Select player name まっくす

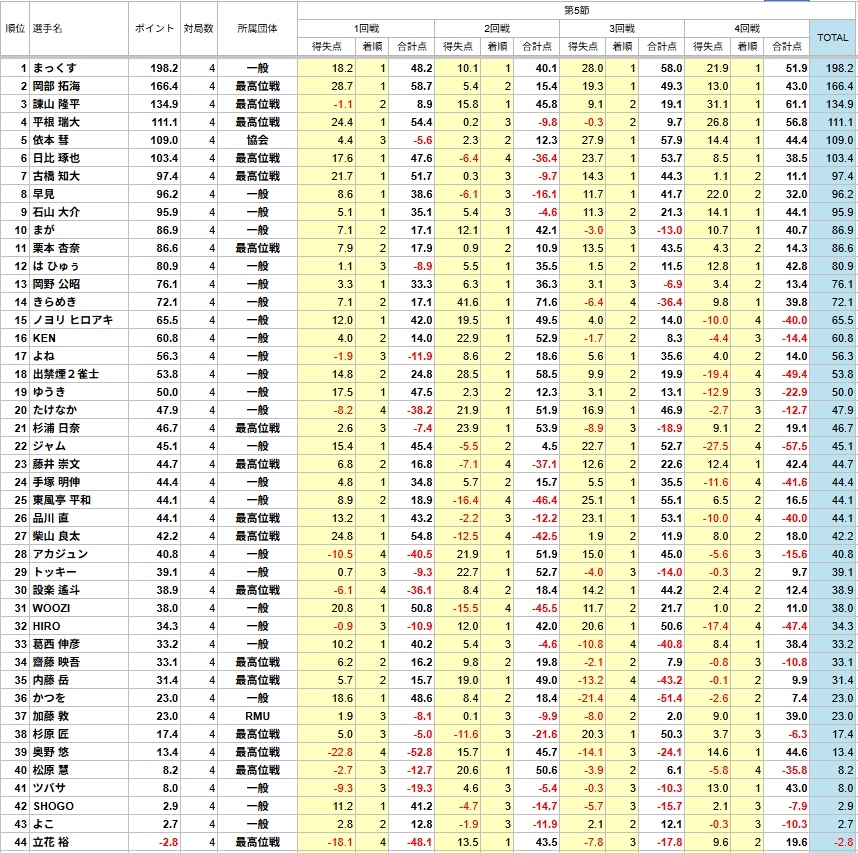click(x=55, y=68)
